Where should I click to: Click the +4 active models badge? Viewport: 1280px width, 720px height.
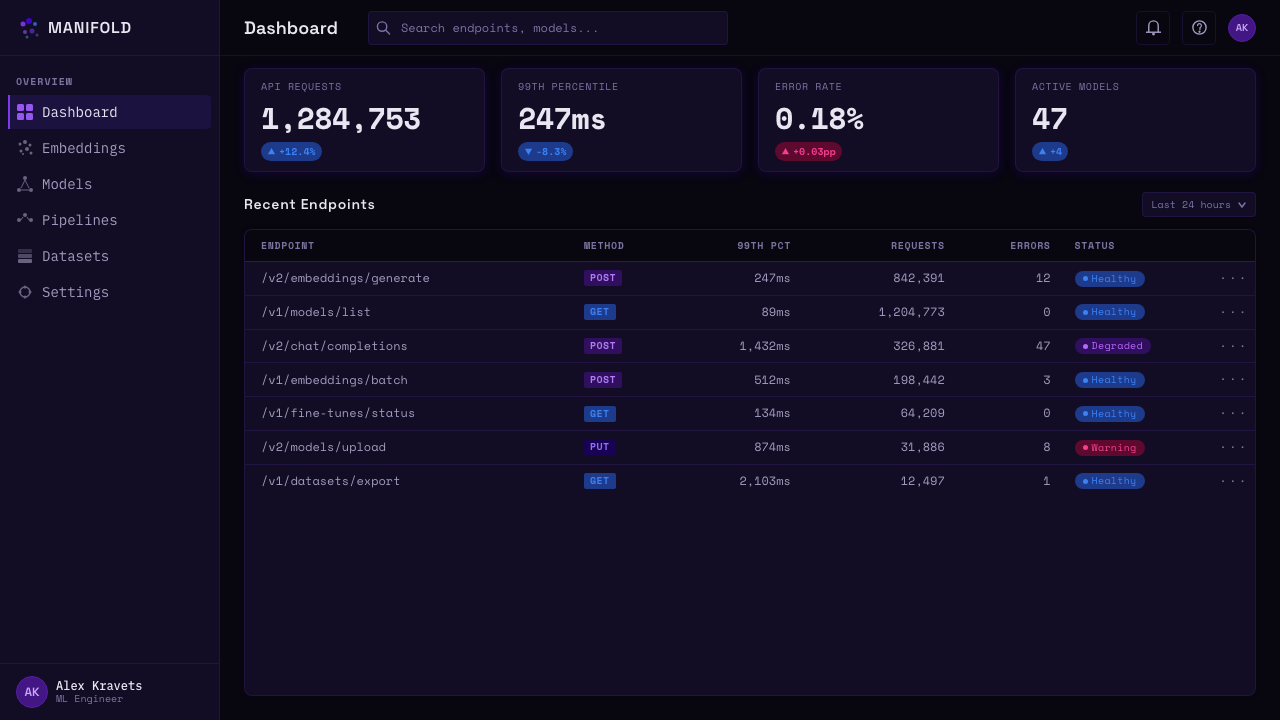pyautogui.click(x=1050, y=152)
